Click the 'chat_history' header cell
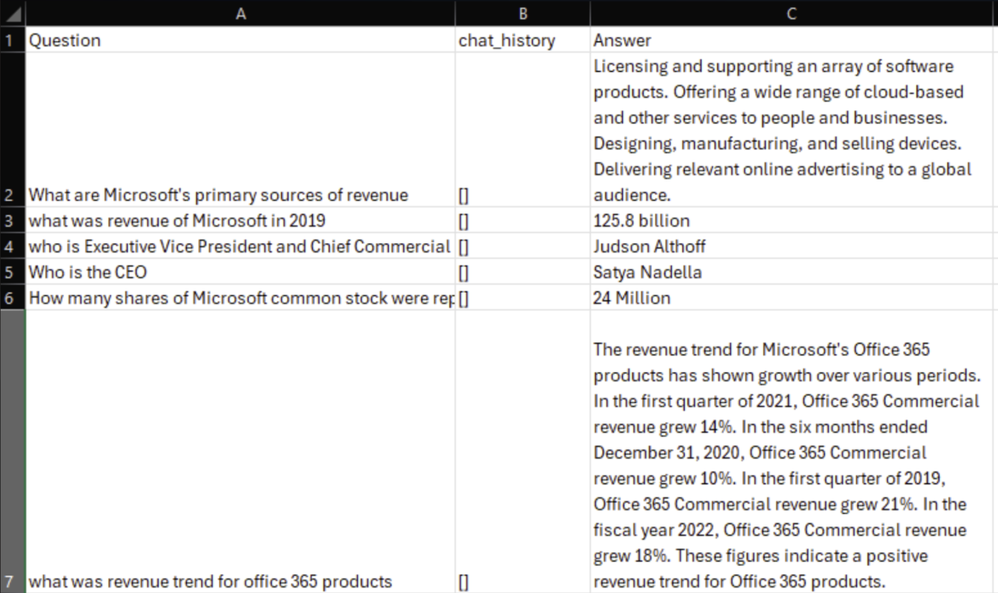Viewport: 998px width, 593px height. coord(523,40)
